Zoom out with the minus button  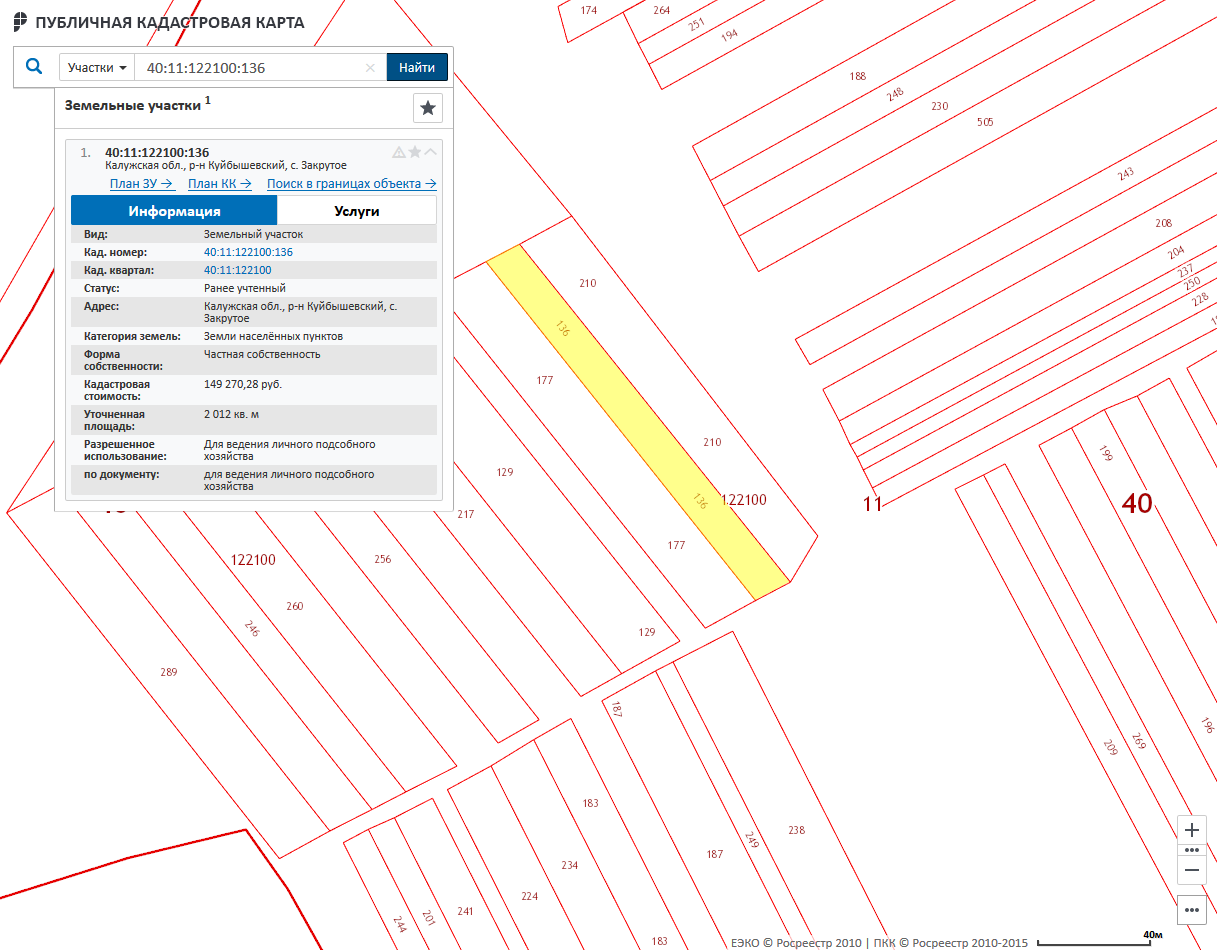point(1192,870)
